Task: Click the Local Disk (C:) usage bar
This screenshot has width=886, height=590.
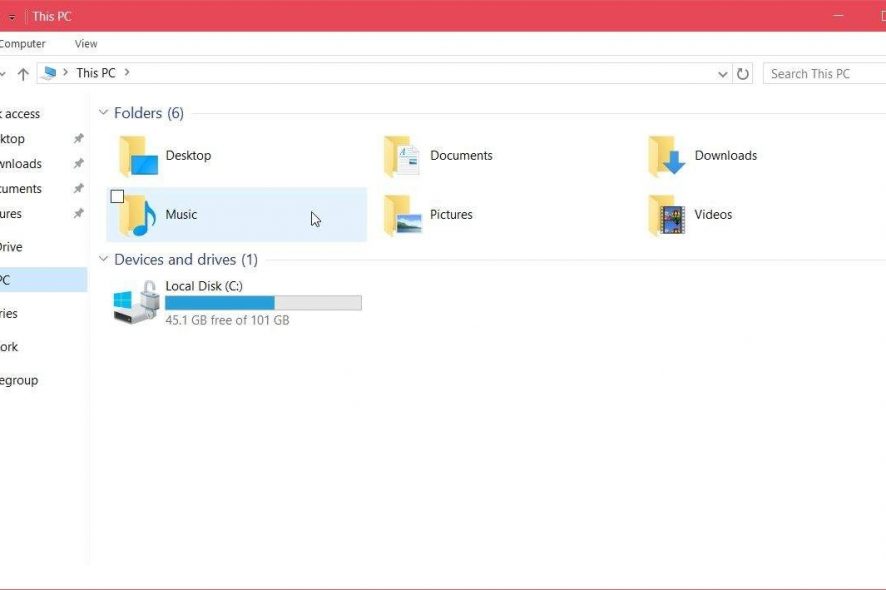Action: point(263,303)
